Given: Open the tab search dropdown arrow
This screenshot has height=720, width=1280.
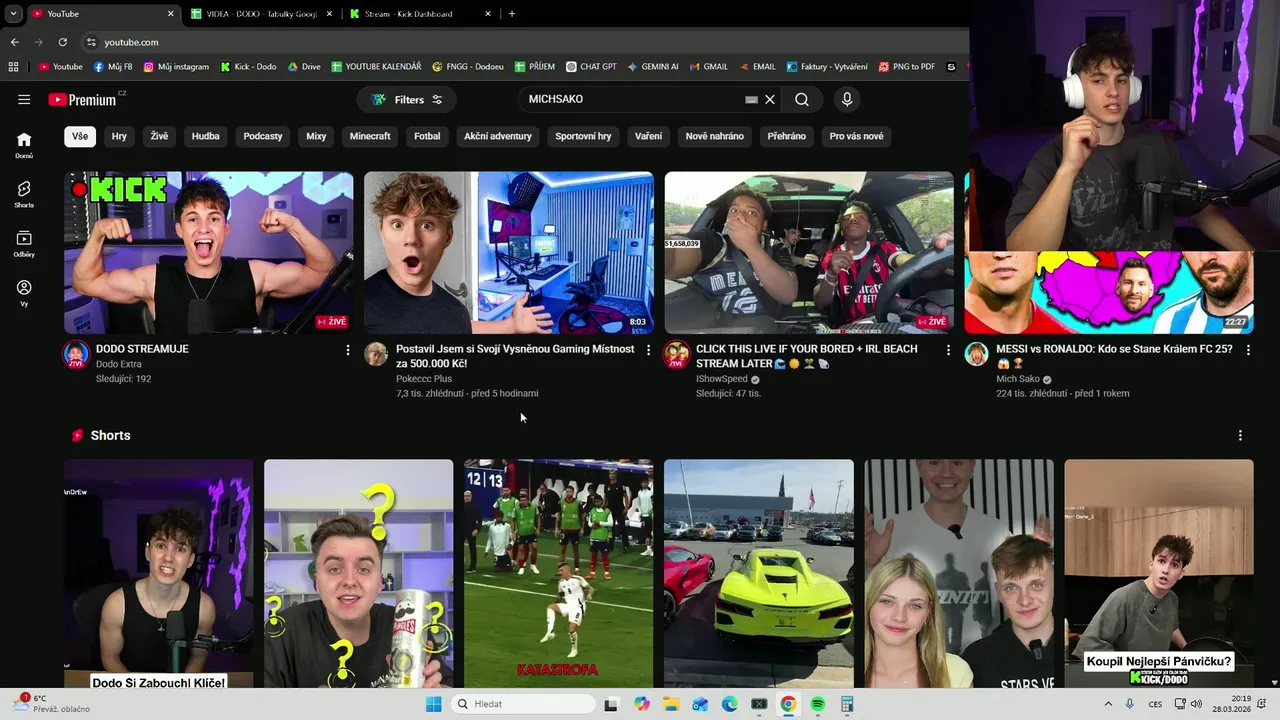Looking at the screenshot, I should click(x=13, y=14).
